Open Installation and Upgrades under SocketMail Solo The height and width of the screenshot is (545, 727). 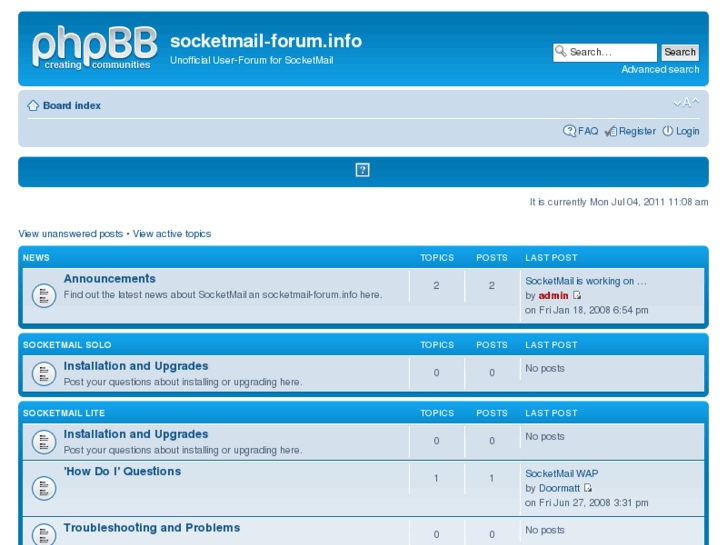pyautogui.click(x=136, y=366)
